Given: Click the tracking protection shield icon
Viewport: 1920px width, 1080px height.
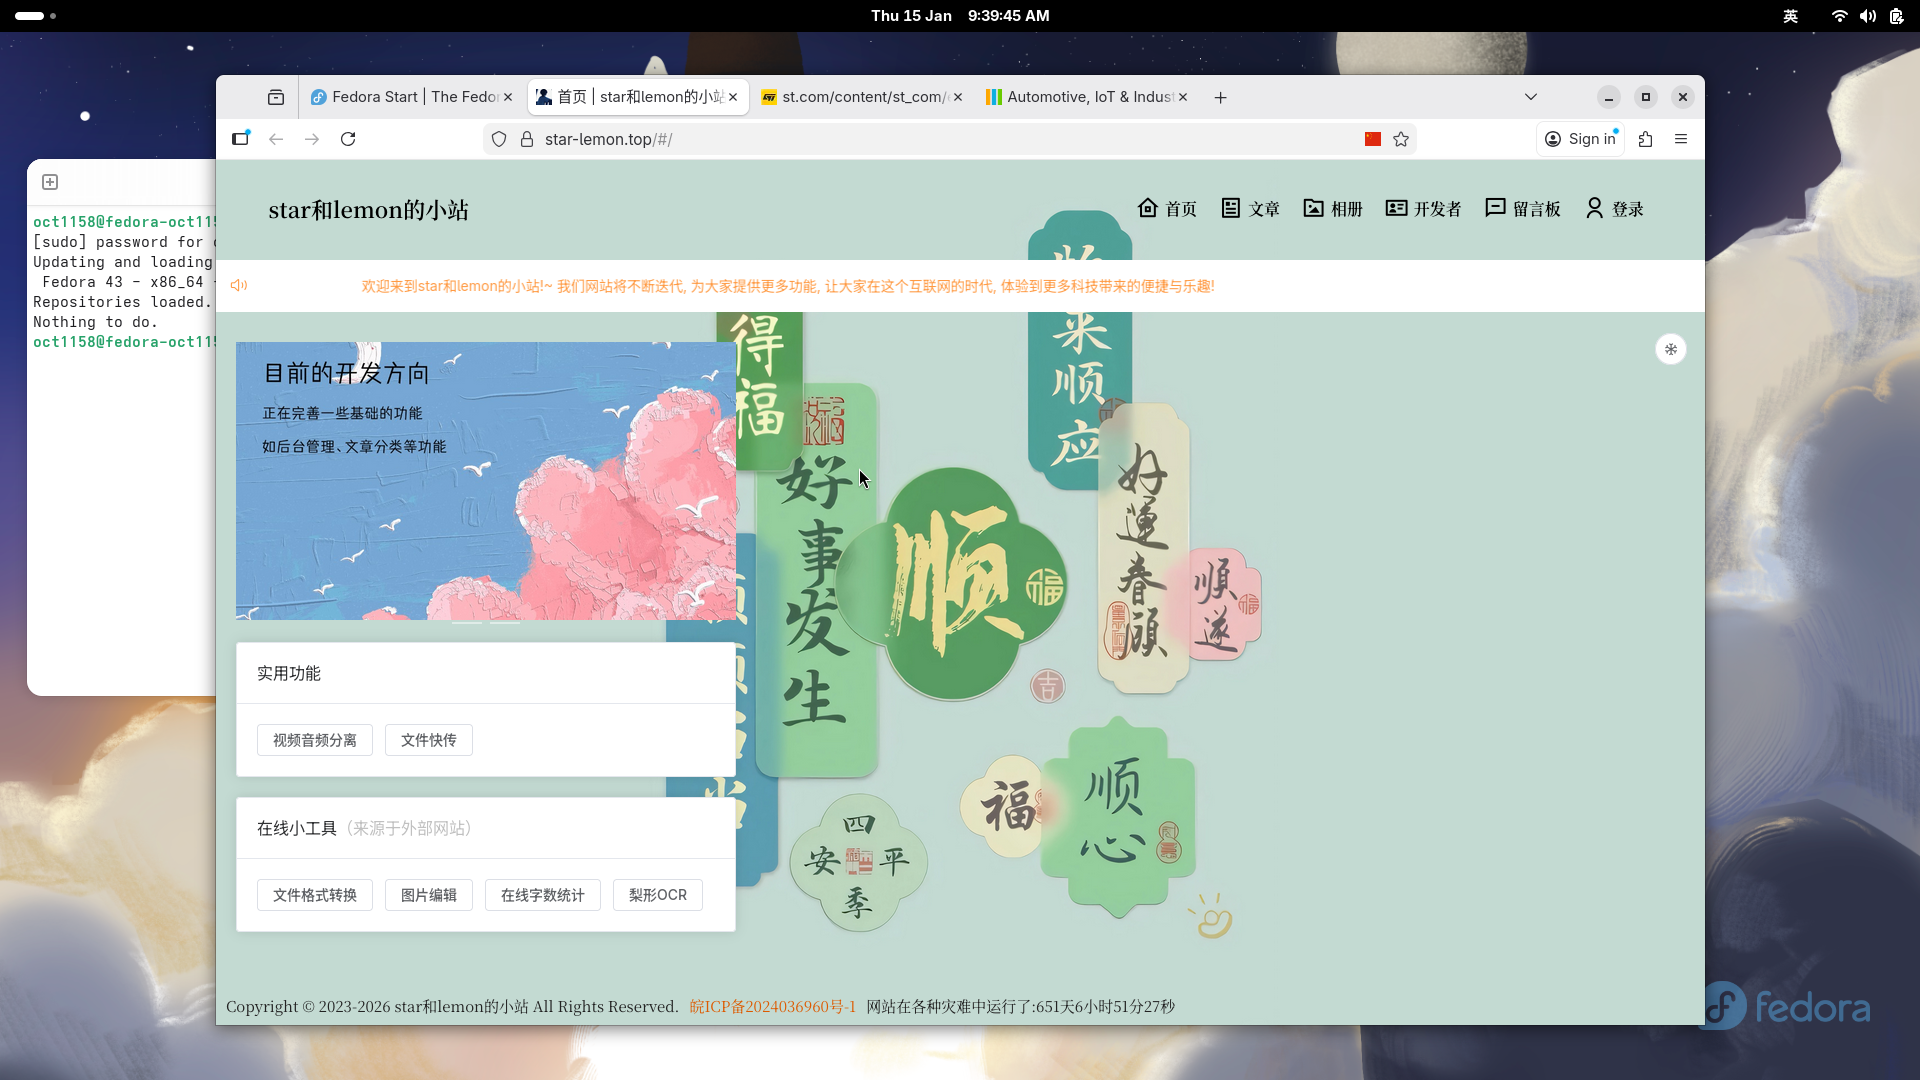Looking at the screenshot, I should coord(499,139).
